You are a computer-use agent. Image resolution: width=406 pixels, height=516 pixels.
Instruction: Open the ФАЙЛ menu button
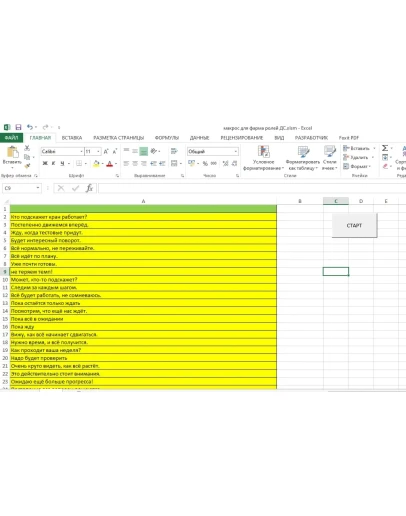click(11, 138)
